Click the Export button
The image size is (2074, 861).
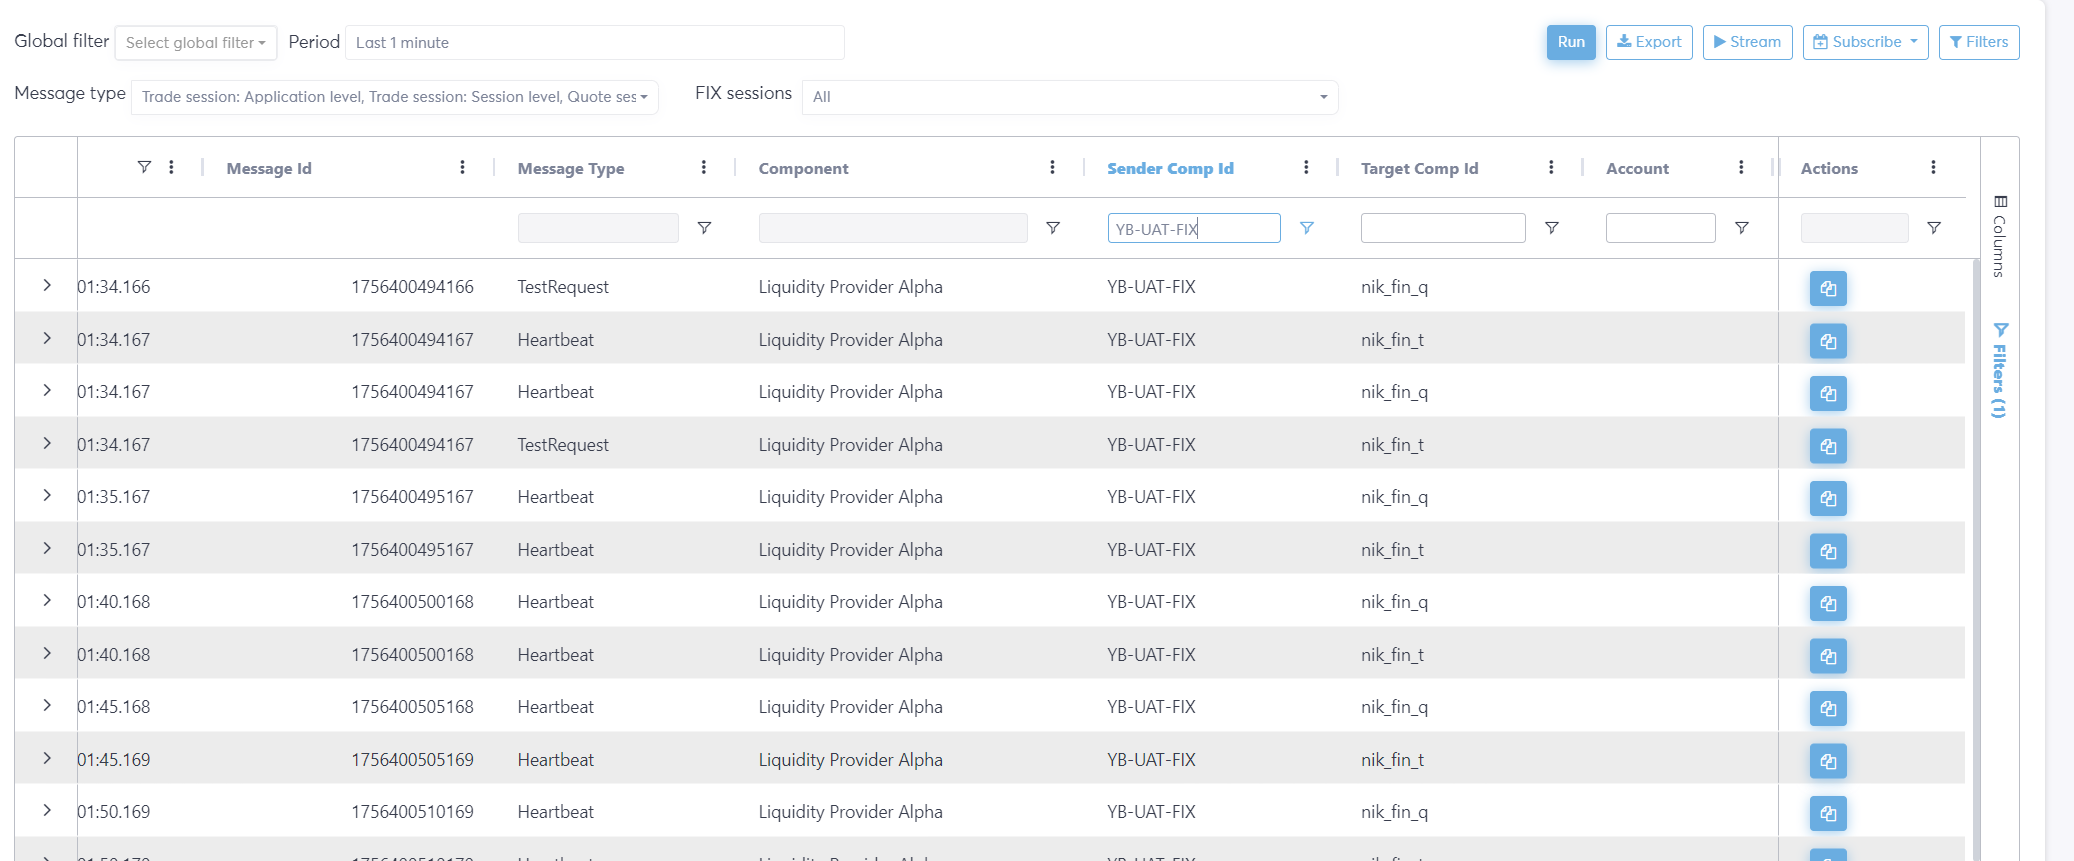click(1648, 42)
